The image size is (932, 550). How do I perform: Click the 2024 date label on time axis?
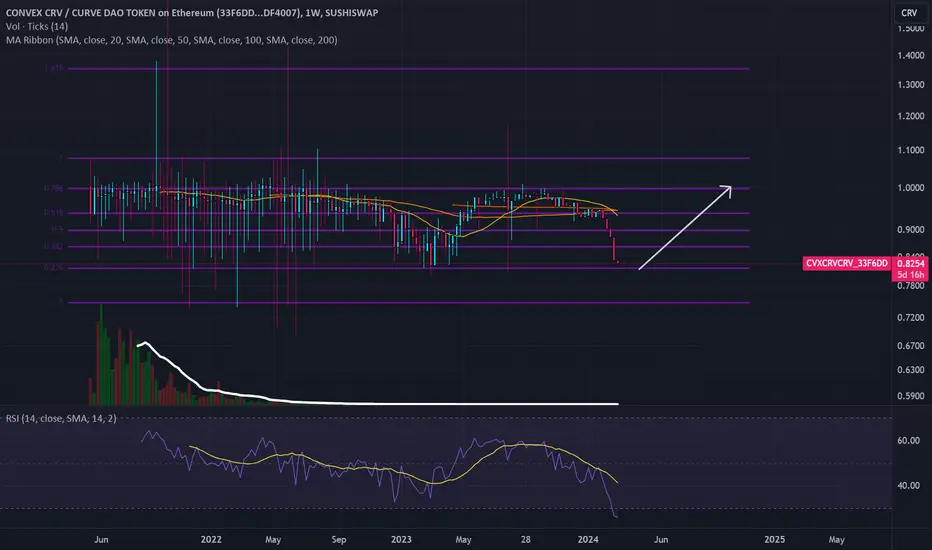coord(588,539)
